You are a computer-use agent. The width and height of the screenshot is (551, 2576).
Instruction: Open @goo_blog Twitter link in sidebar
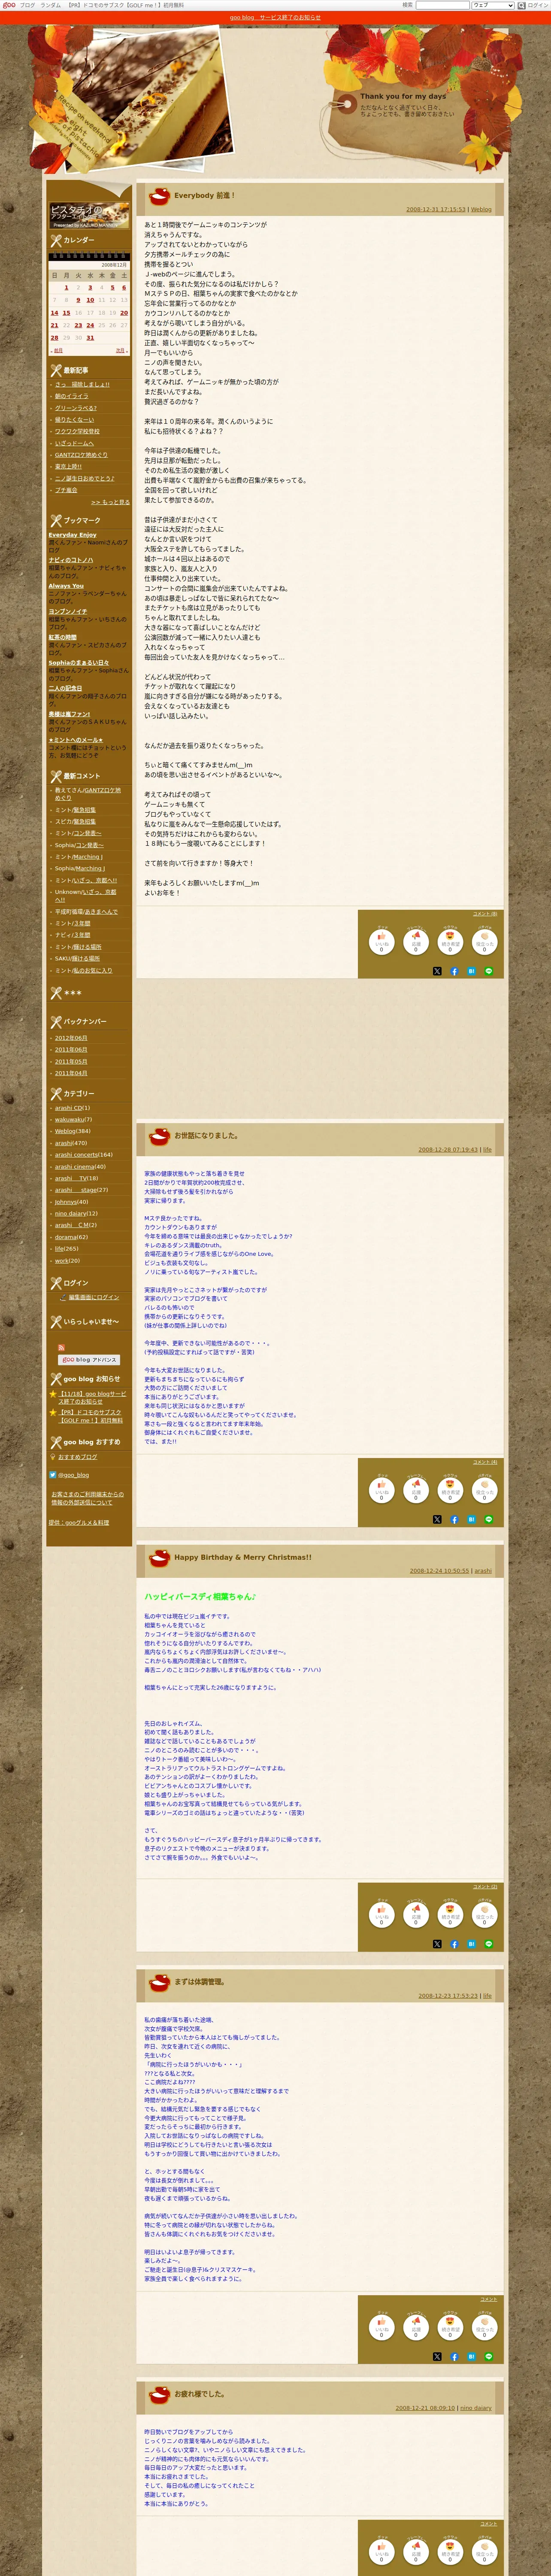73,1475
